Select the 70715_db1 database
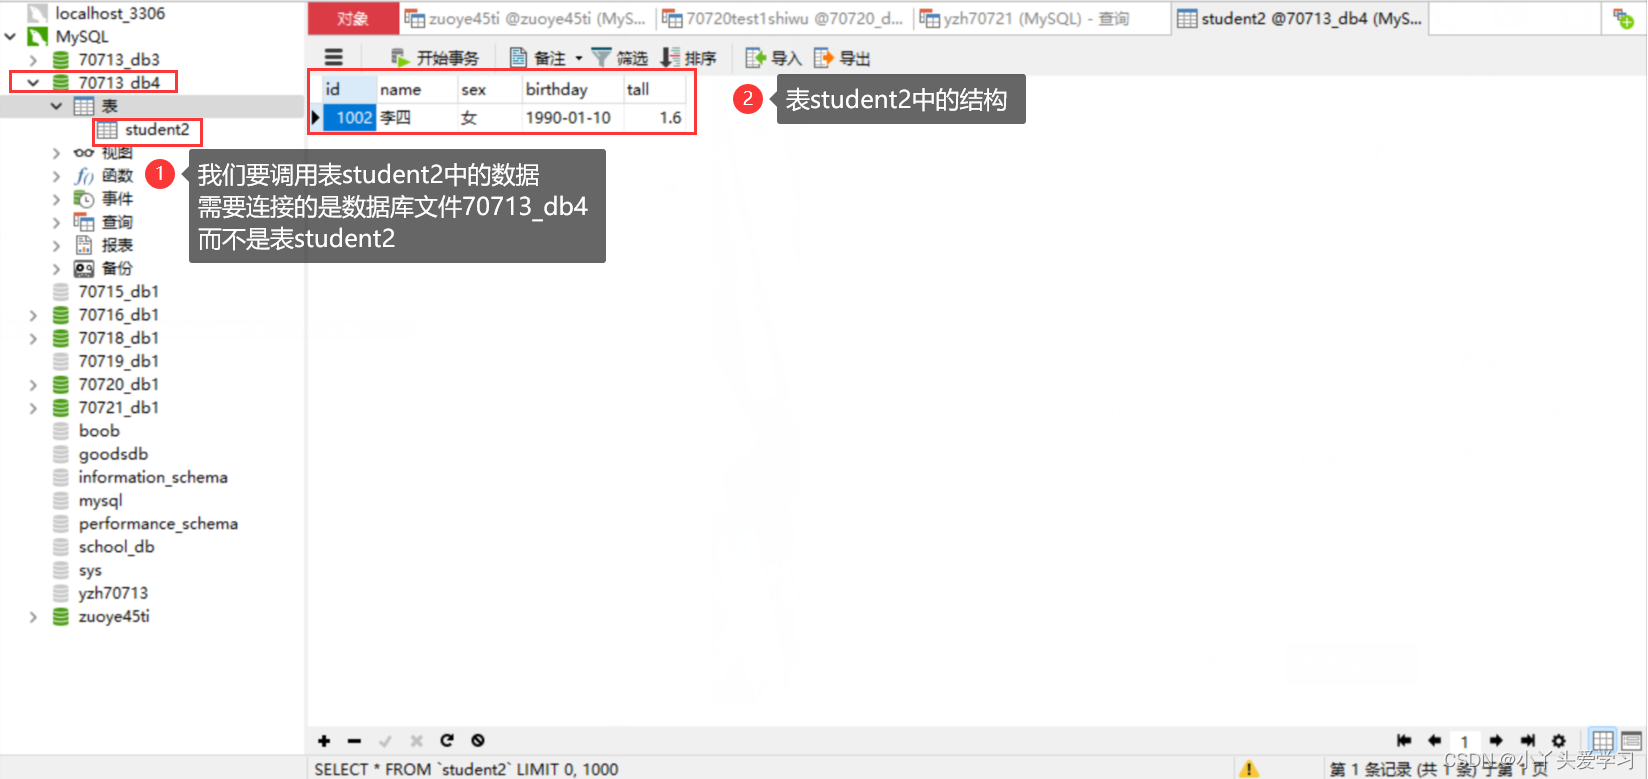Screen dimensions: 1648x779 pyautogui.click(x=118, y=292)
